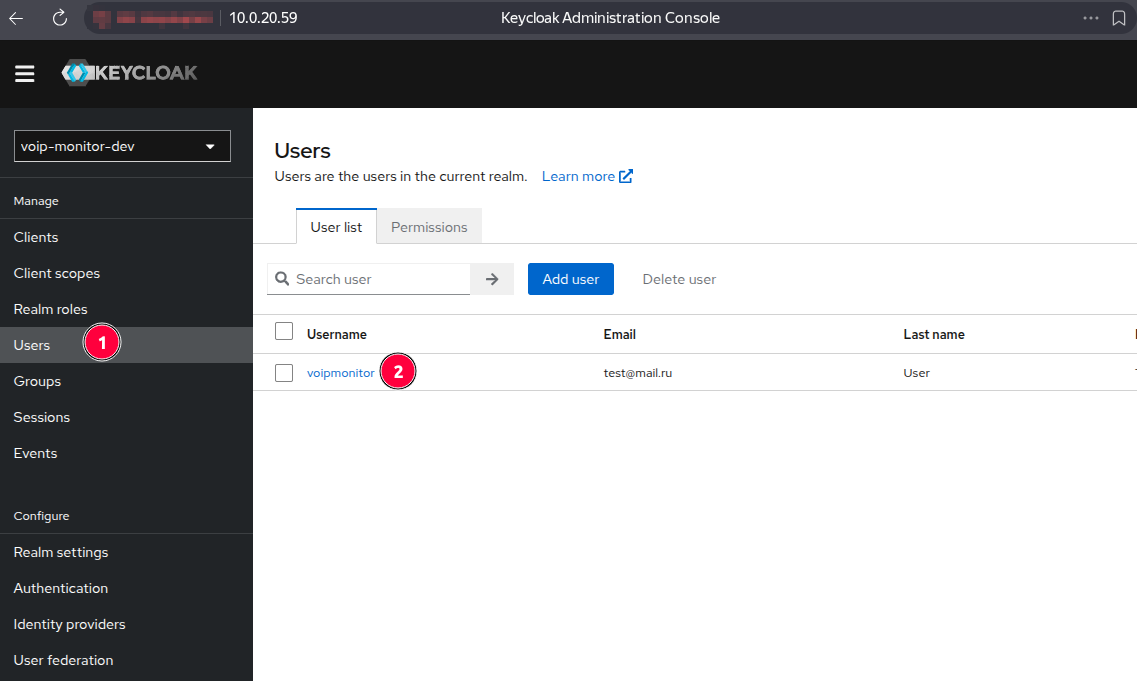Toggle the hamburger sidebar menu icon
This screenshot has height=681, width=1137.
tap(25, 74)
